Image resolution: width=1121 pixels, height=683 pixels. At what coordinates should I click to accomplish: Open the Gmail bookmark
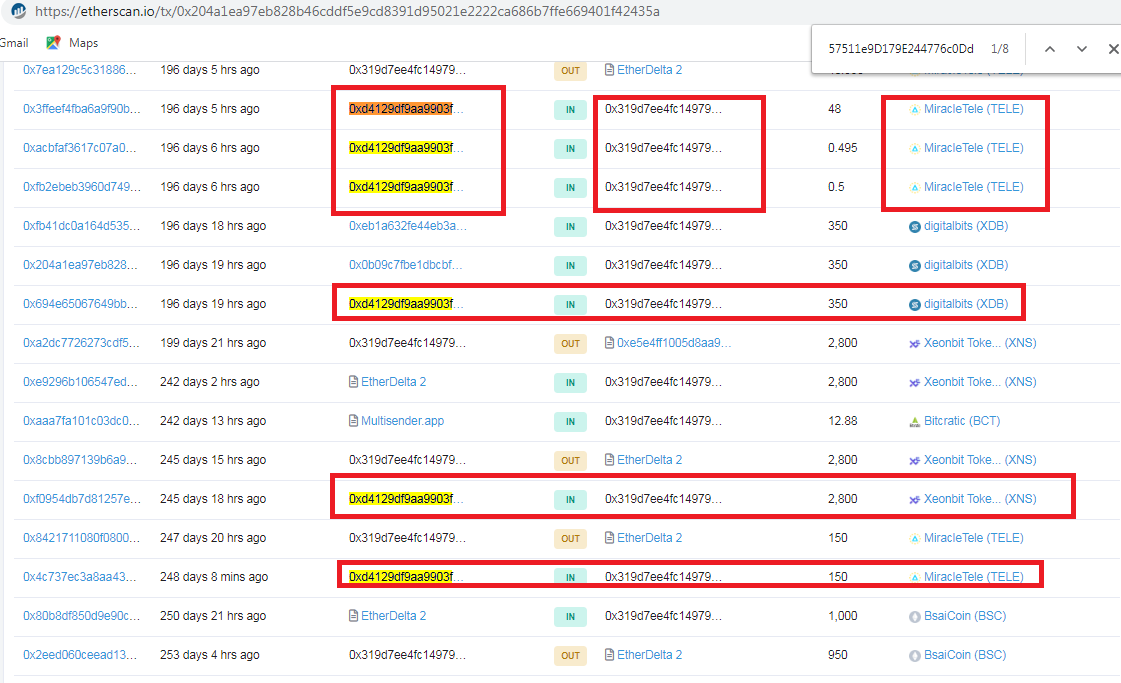[x=14, y=43]
